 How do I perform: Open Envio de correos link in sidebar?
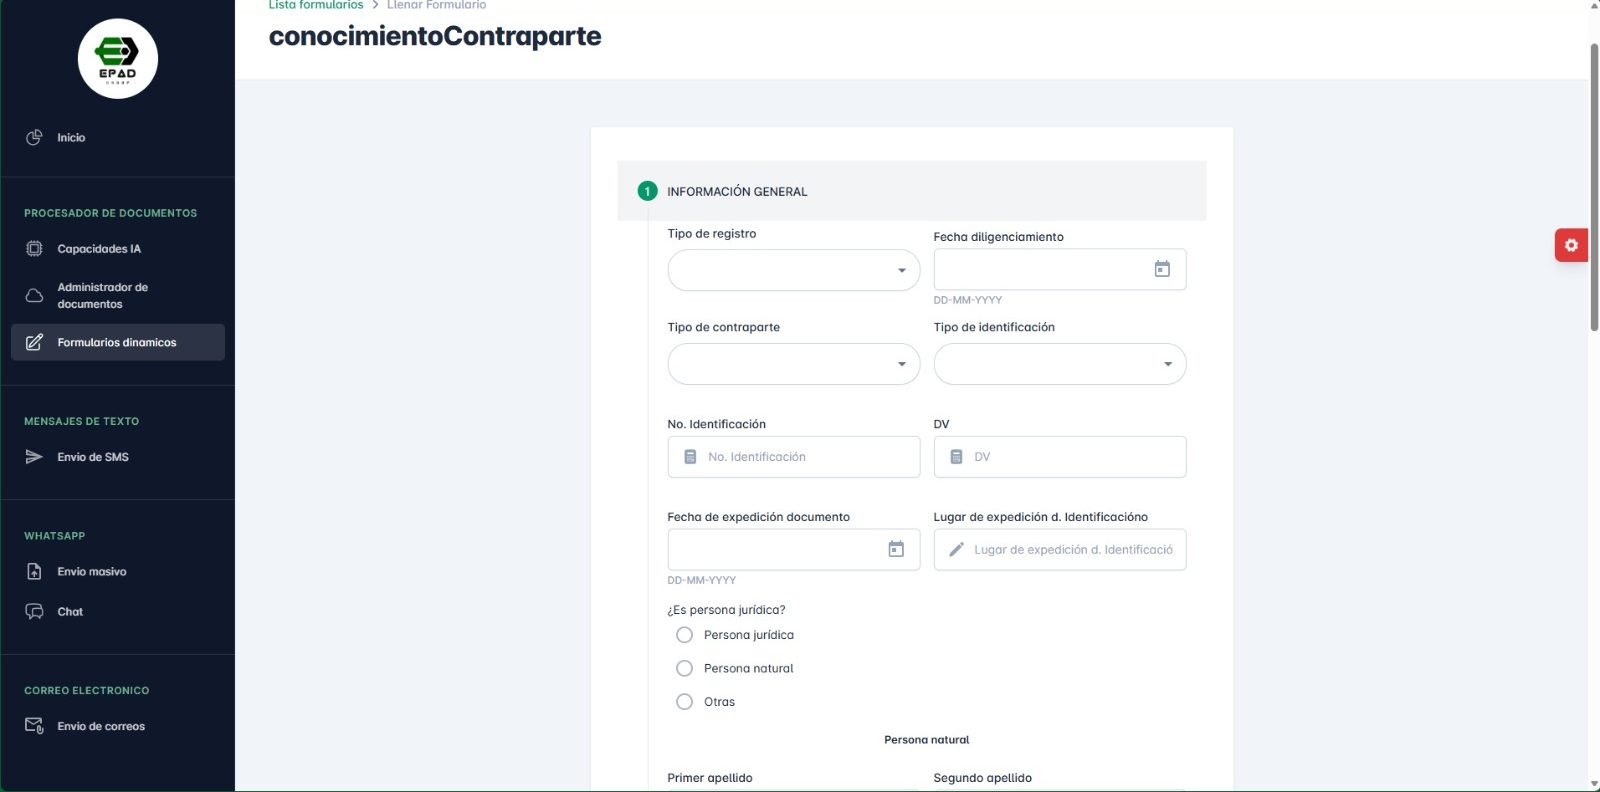(x=101, y=726)
